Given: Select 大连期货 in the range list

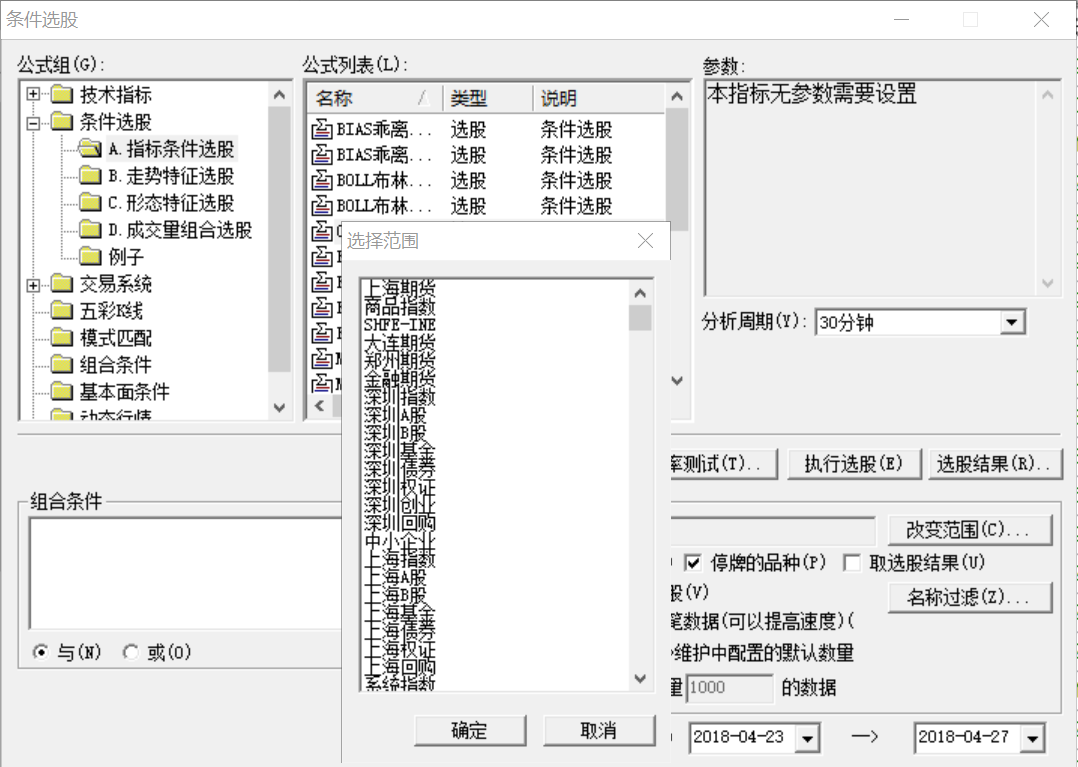Looking at the screenshot, I should [399, 342].
